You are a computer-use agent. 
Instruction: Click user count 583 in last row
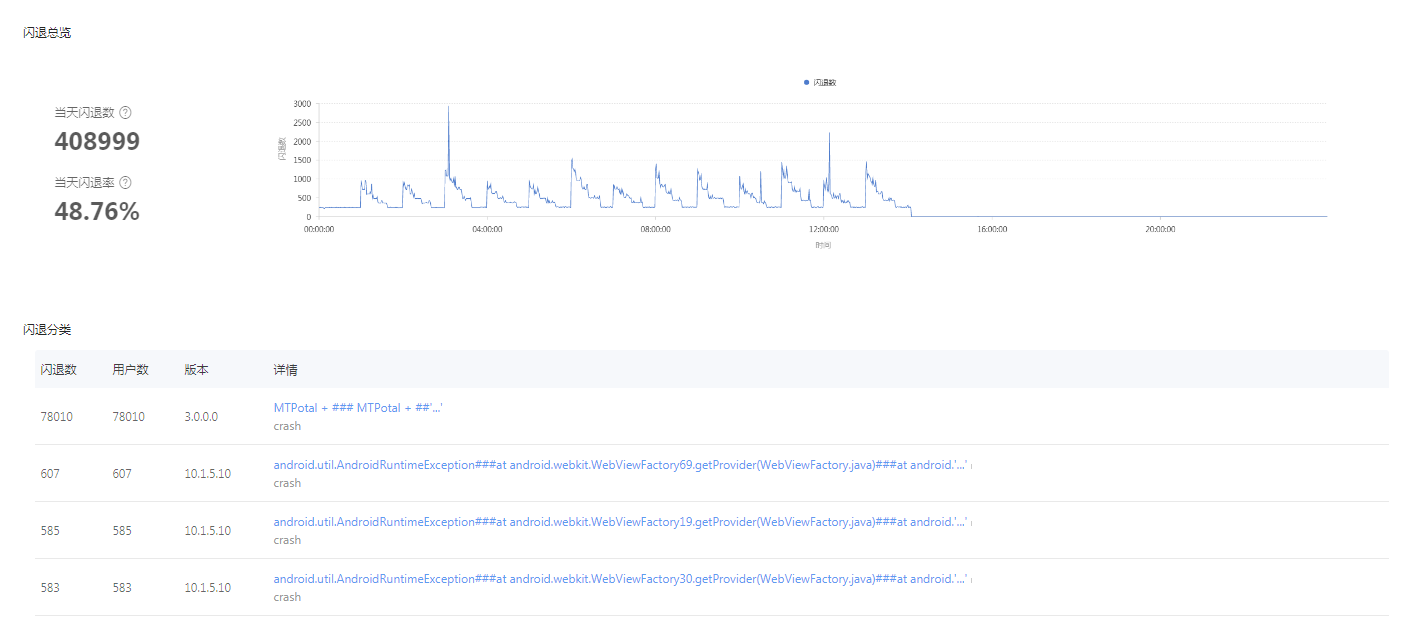[x=122, y=588]
